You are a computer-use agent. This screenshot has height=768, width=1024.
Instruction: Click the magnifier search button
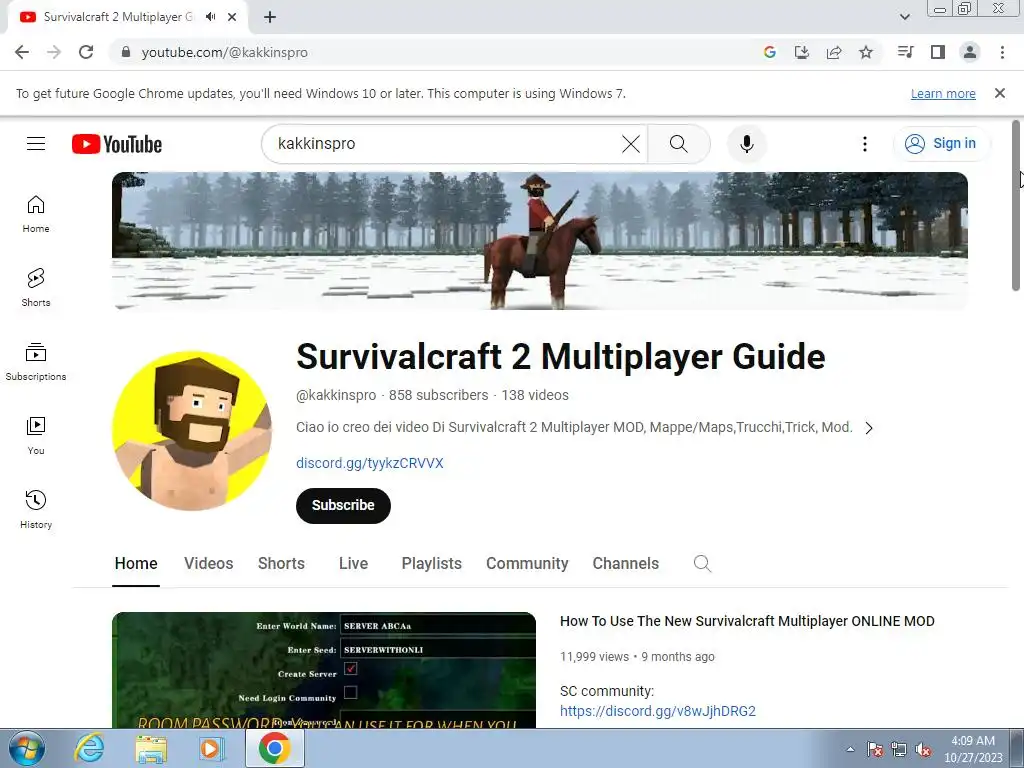[679, 144]
